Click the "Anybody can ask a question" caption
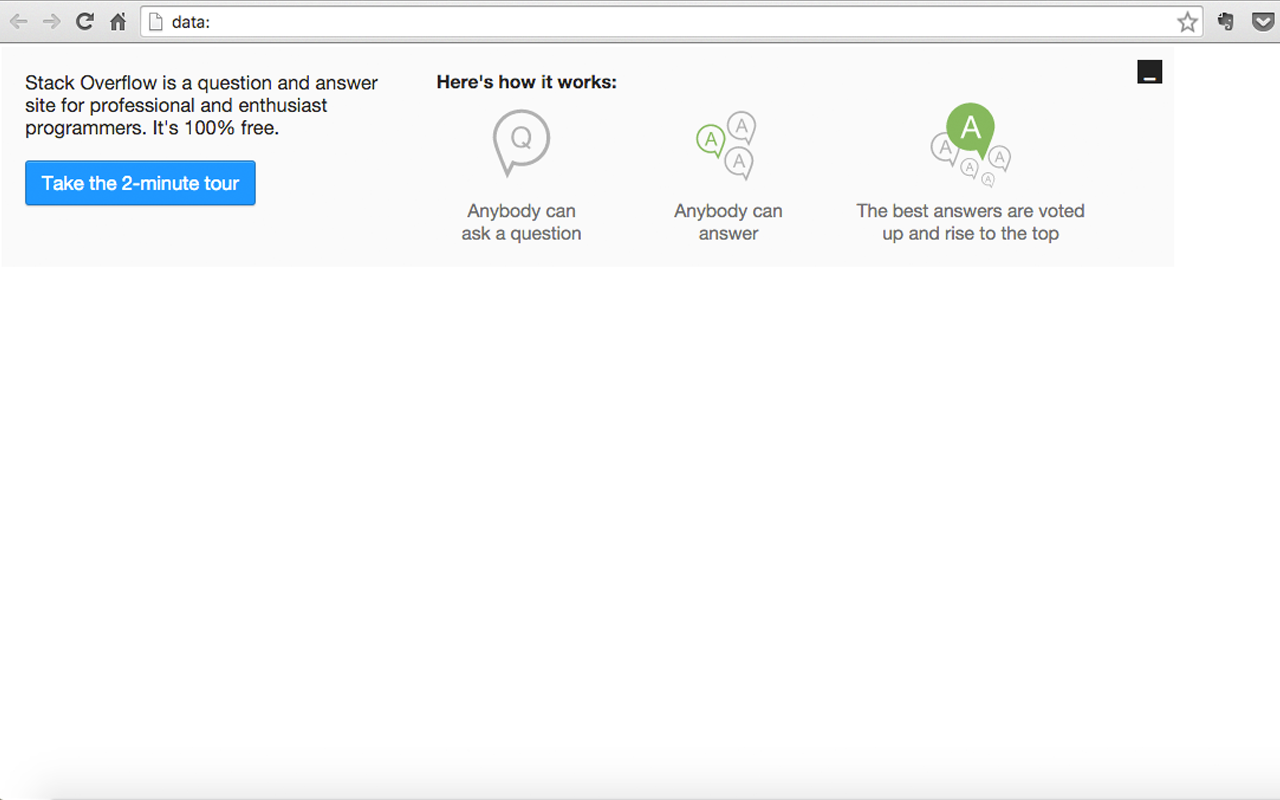The height and width of the screenshot is (800, 1280). tap(521, 222)
